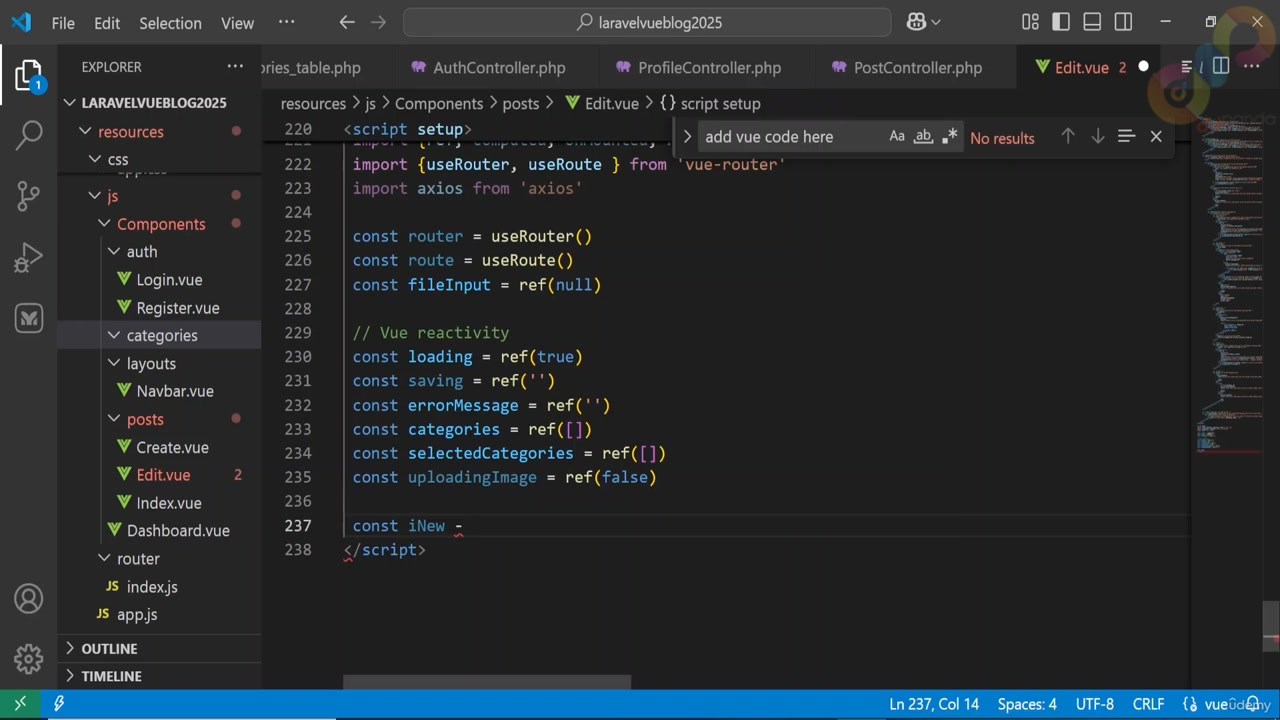Click the Components breadcrumb
This screenshot has width=1280, height=720.
tap(439, 104)
